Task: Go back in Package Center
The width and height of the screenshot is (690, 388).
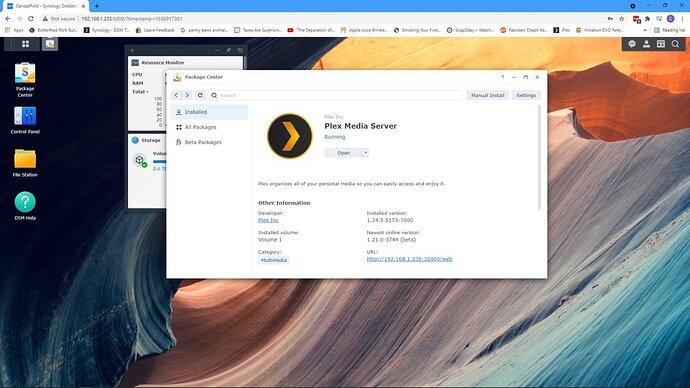Action: point(176,95)
